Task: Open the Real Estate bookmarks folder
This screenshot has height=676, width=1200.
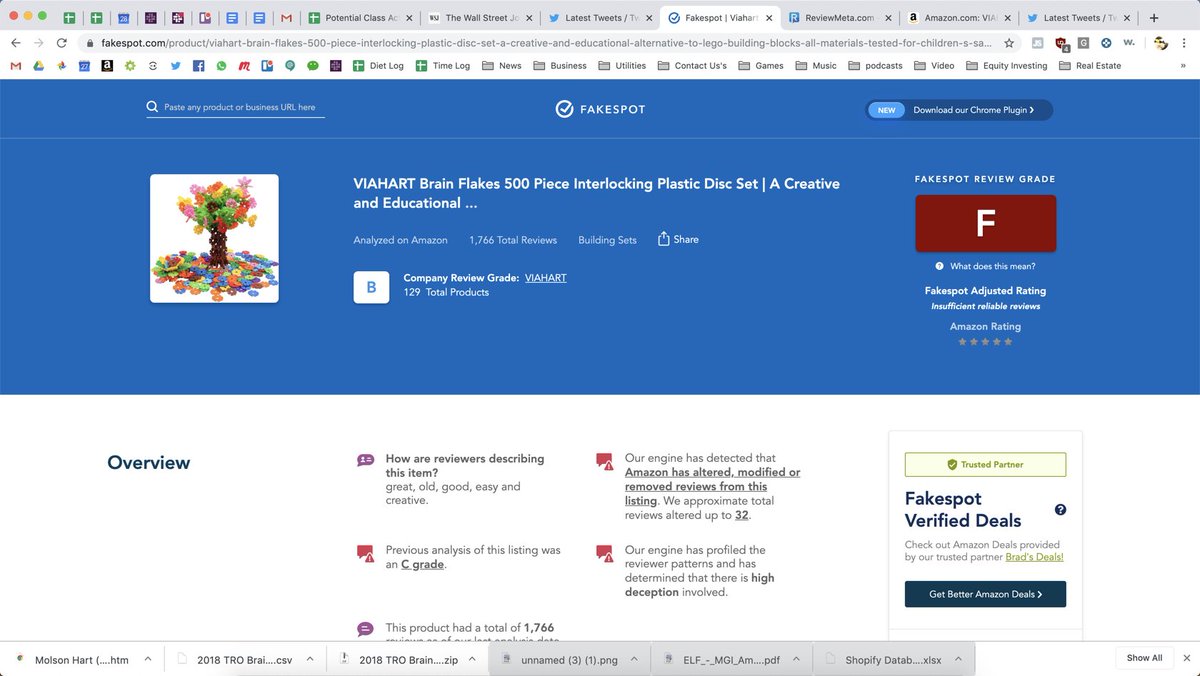Action: pyautogui.click(x=1089, y=66)
